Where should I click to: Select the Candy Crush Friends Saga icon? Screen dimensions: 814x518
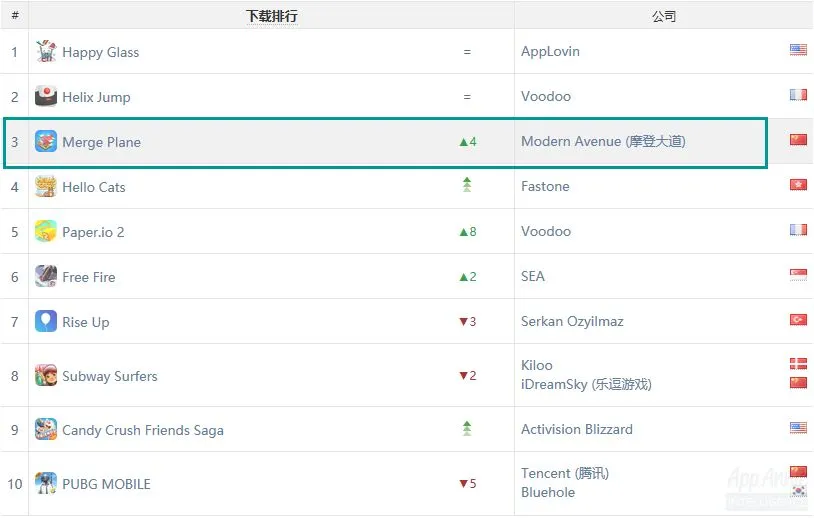(46, 430)
